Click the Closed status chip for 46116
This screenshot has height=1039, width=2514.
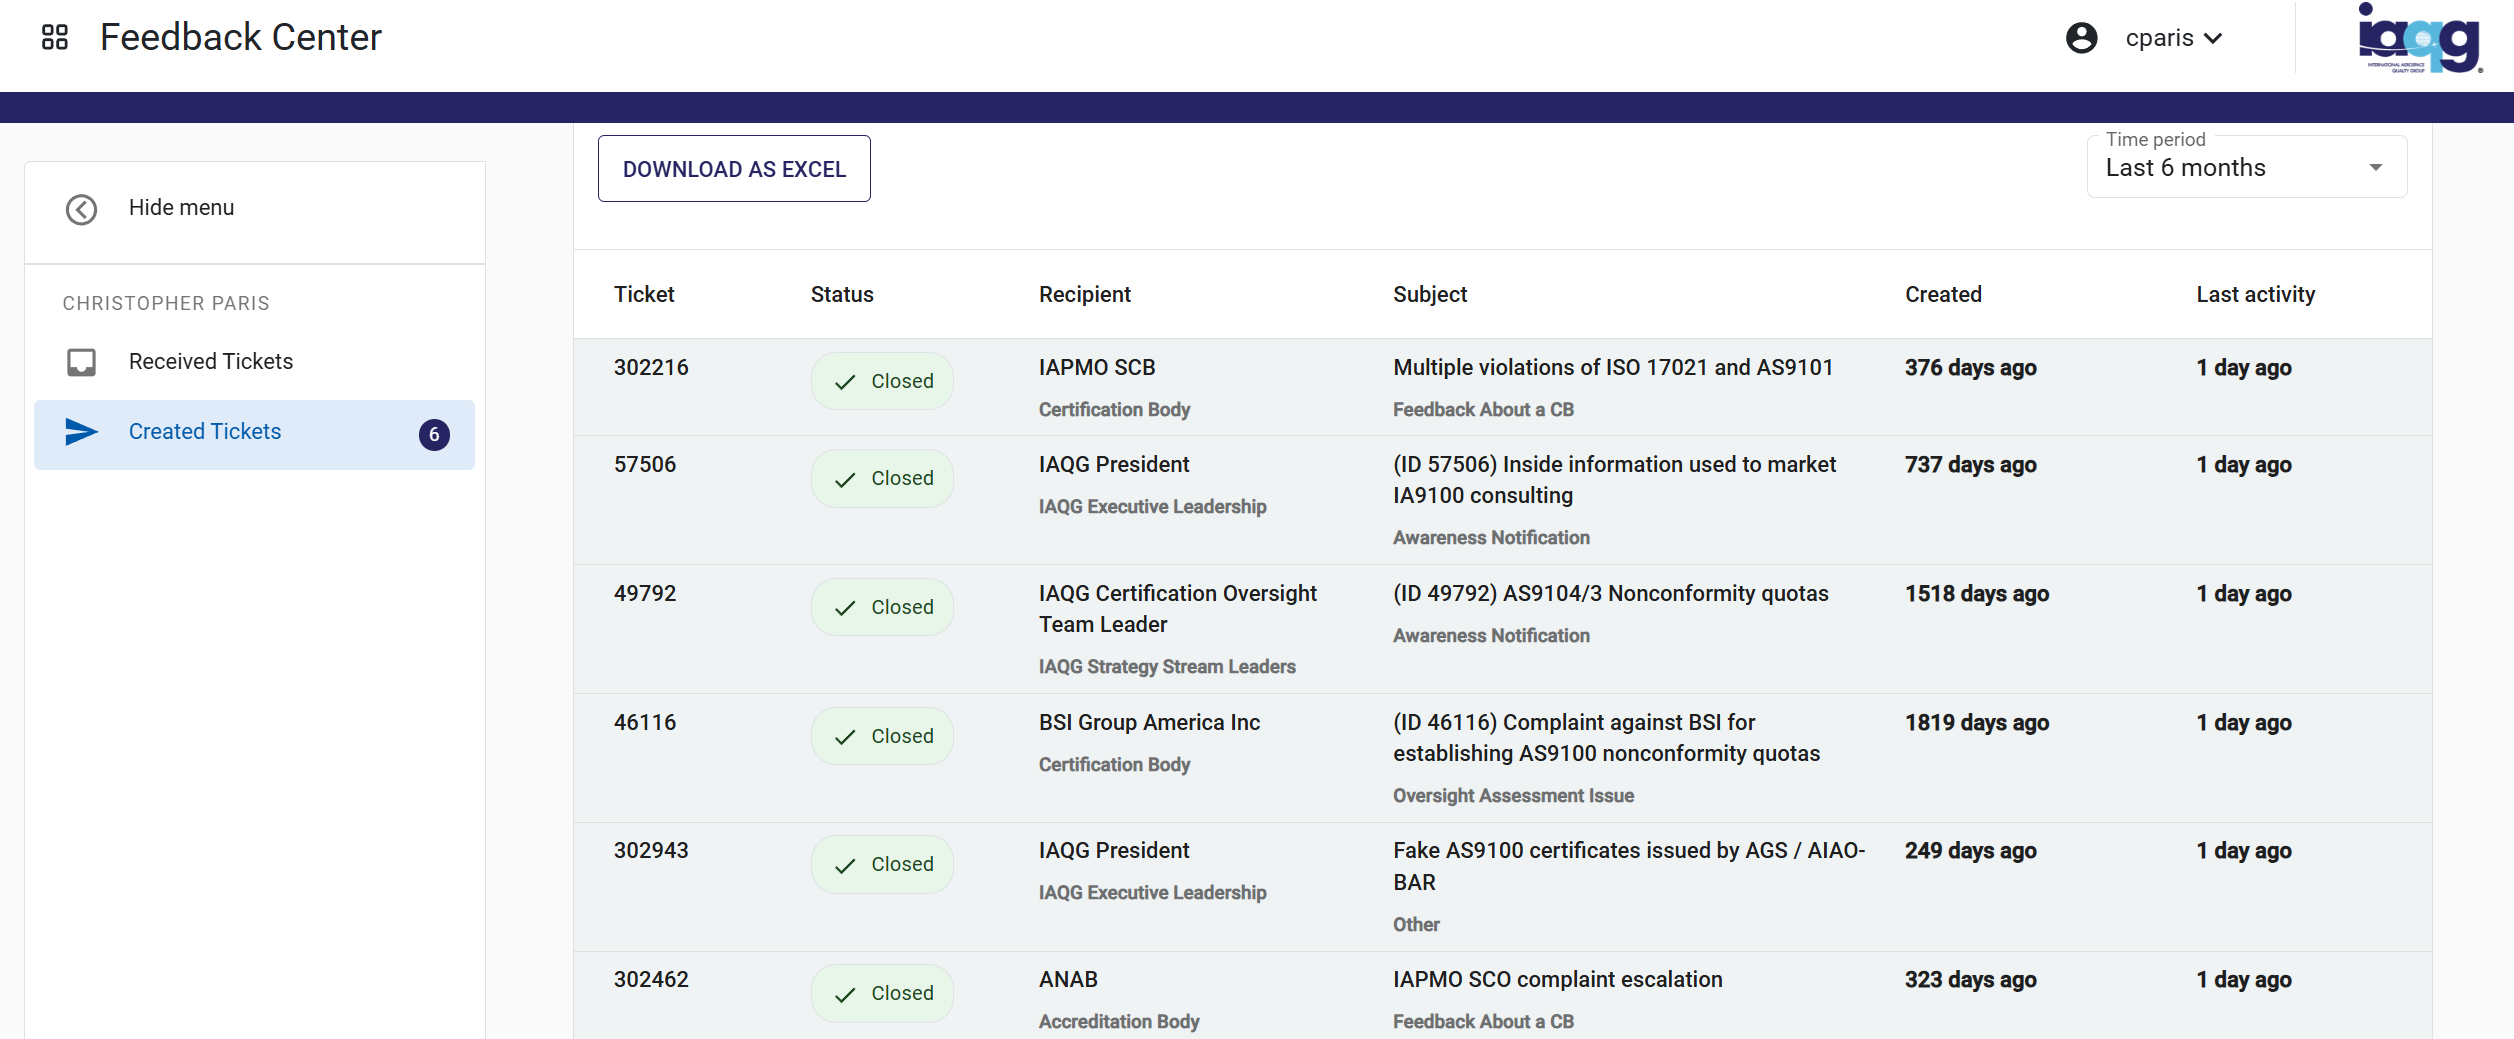pyautogui.click(x=882, y=736)
